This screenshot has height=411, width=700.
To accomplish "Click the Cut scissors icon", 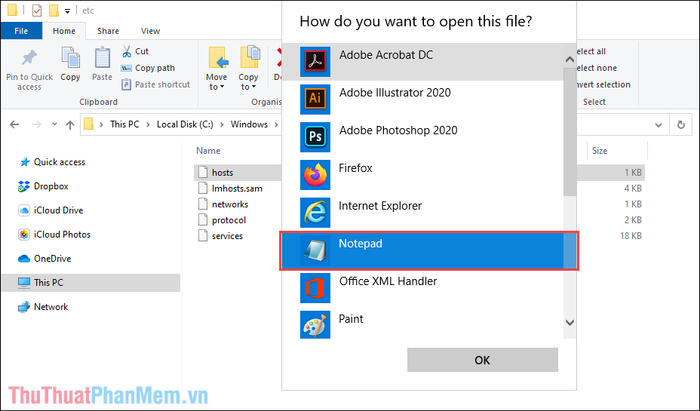I will 127,51.
